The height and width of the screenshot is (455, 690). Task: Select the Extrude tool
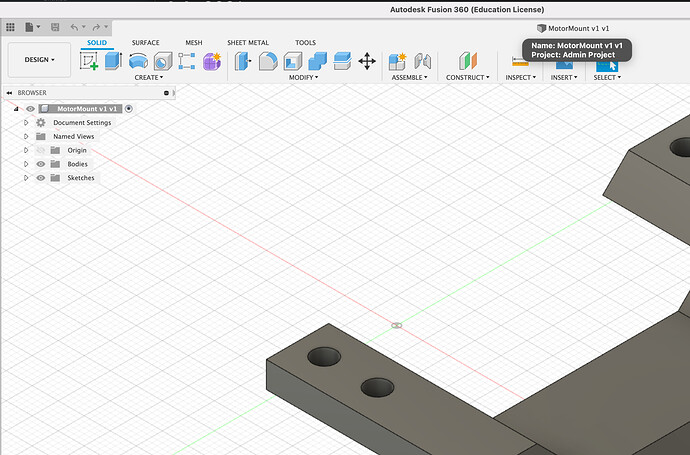pos(113,61)
